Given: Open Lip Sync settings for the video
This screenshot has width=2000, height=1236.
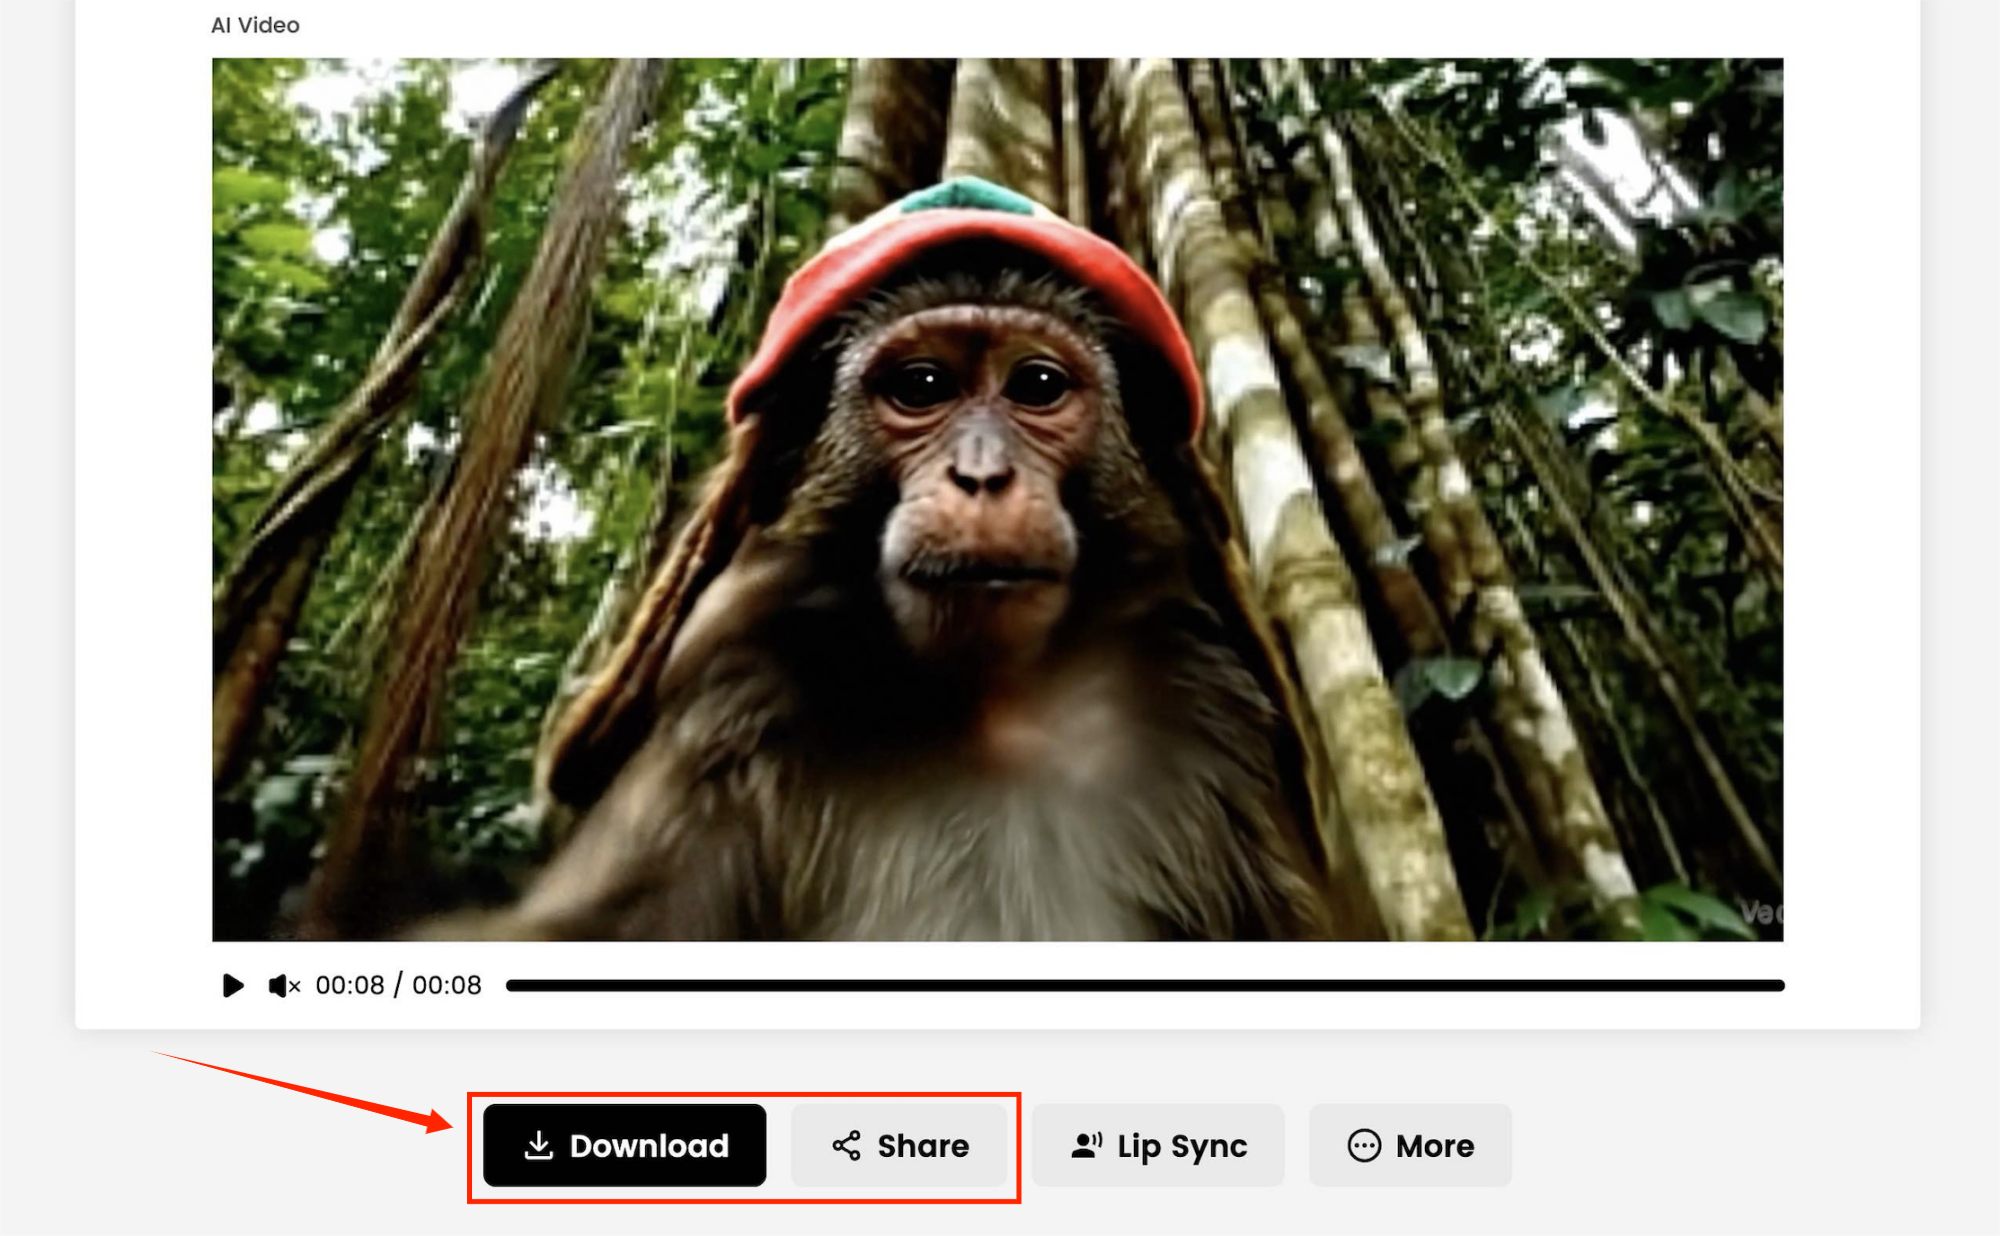Looking at the screenshot, I should click(1157, 1146).
